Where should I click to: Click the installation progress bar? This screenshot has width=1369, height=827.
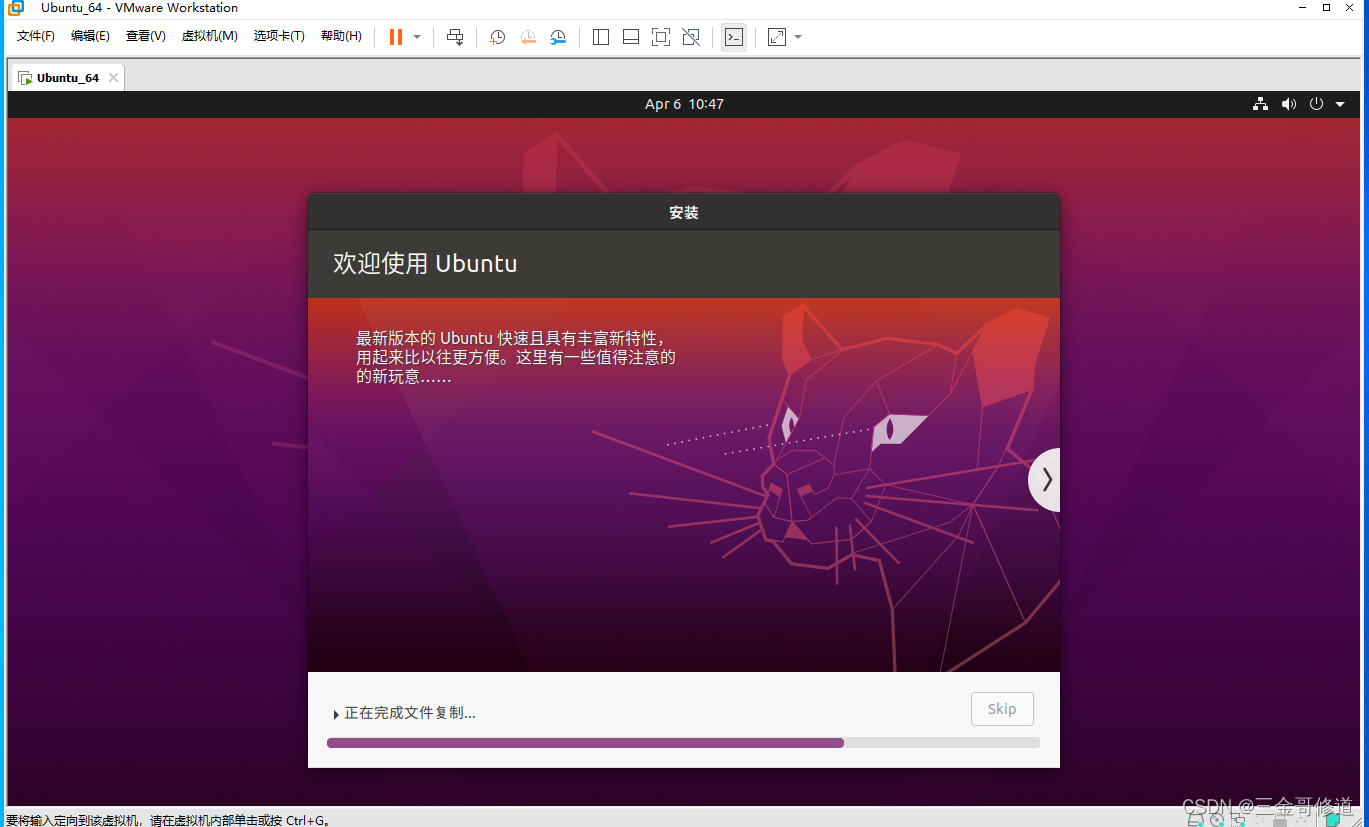[683, 743]
